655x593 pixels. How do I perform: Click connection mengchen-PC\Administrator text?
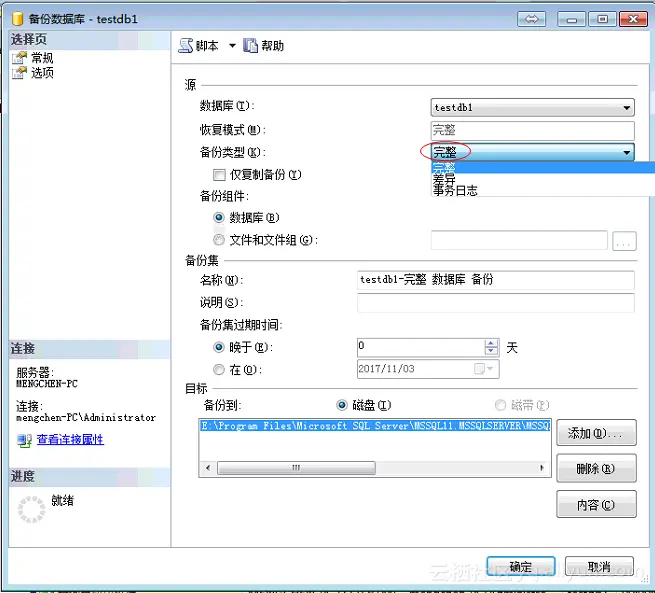click(x=86, y=417)
